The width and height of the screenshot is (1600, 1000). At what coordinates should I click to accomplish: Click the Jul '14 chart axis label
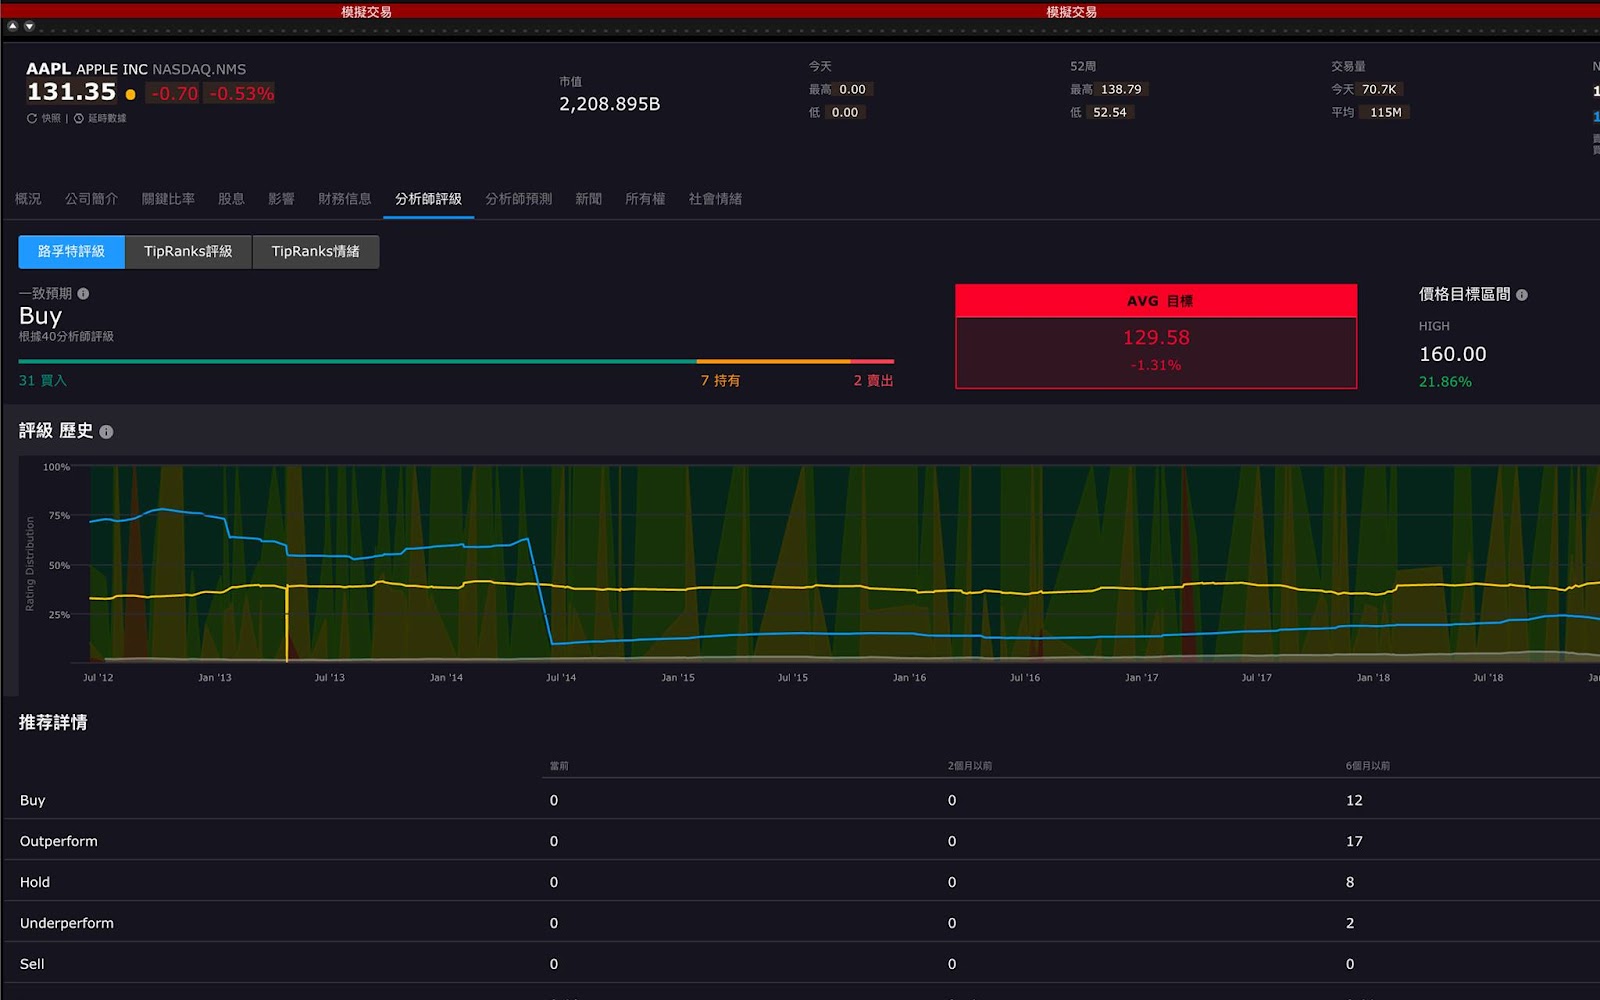click(x=561, y=678)
